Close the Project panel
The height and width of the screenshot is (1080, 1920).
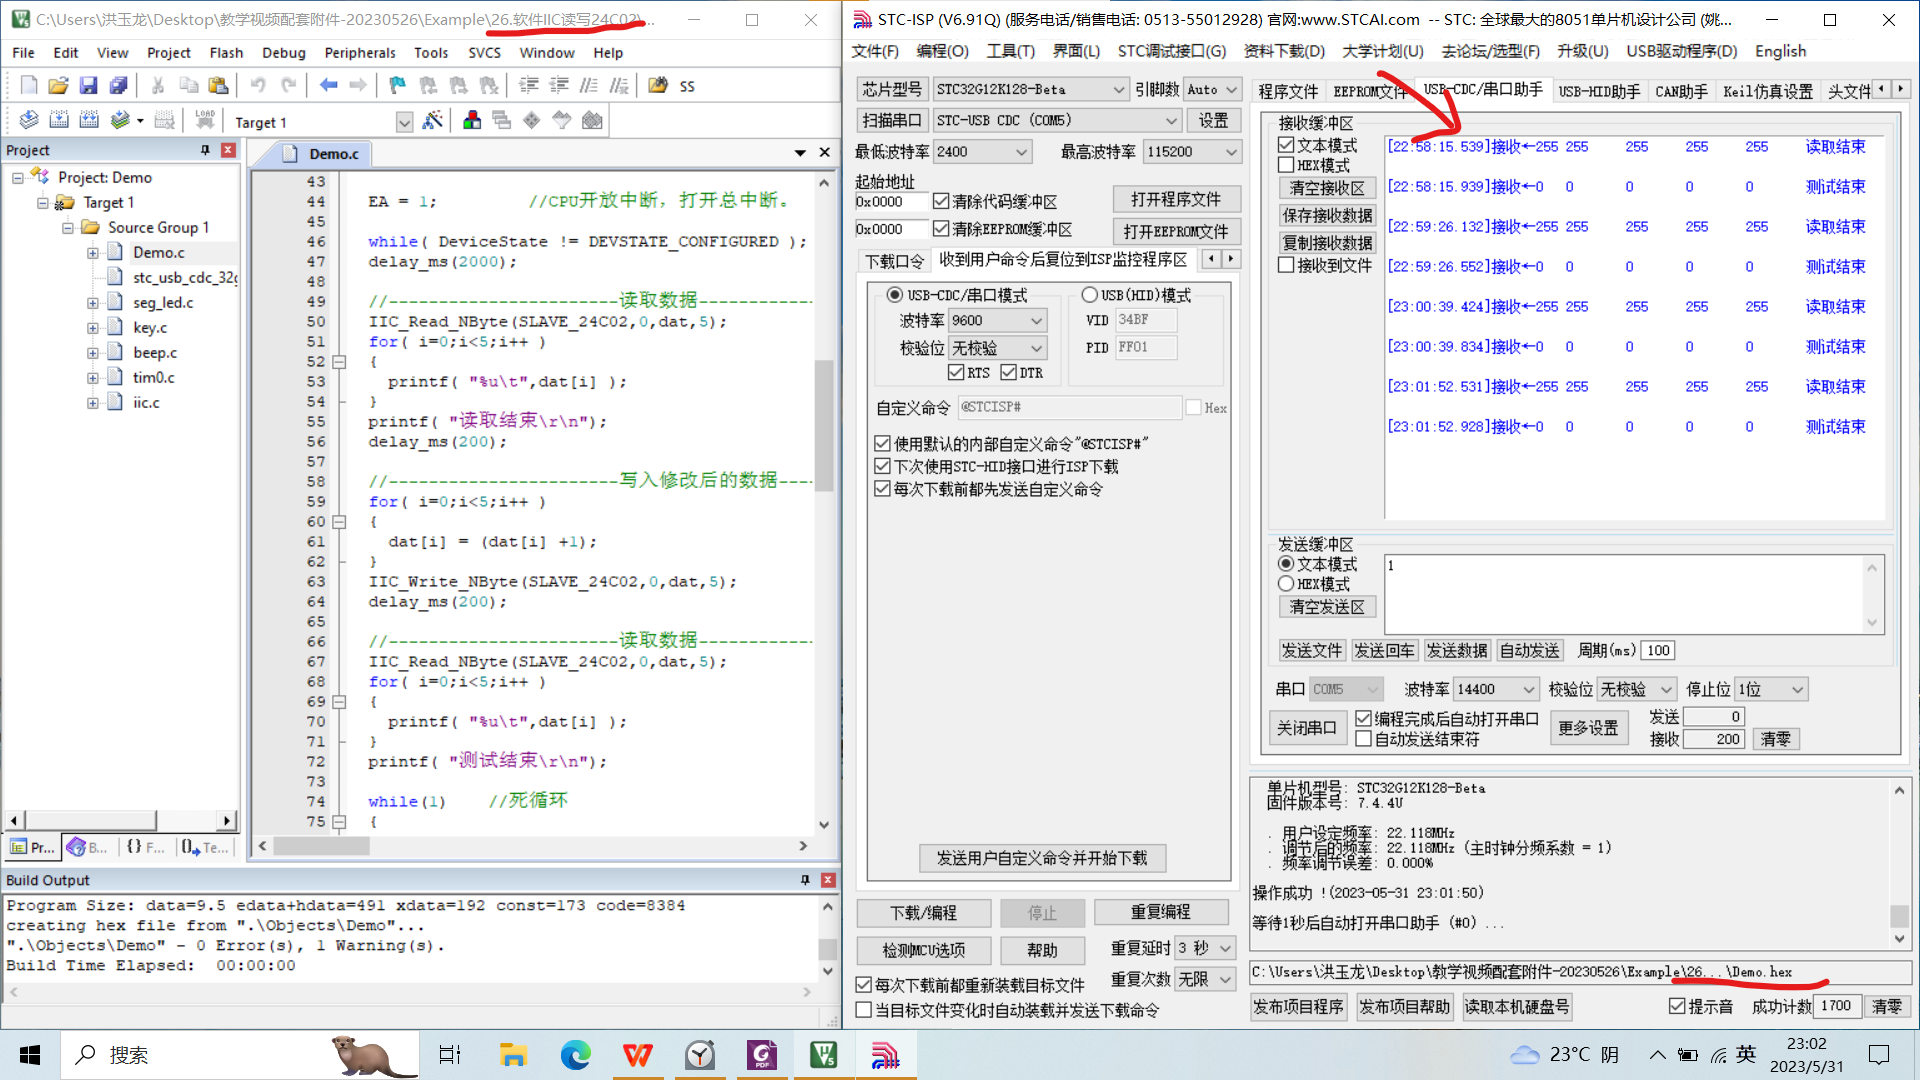[x=228, y=150]
